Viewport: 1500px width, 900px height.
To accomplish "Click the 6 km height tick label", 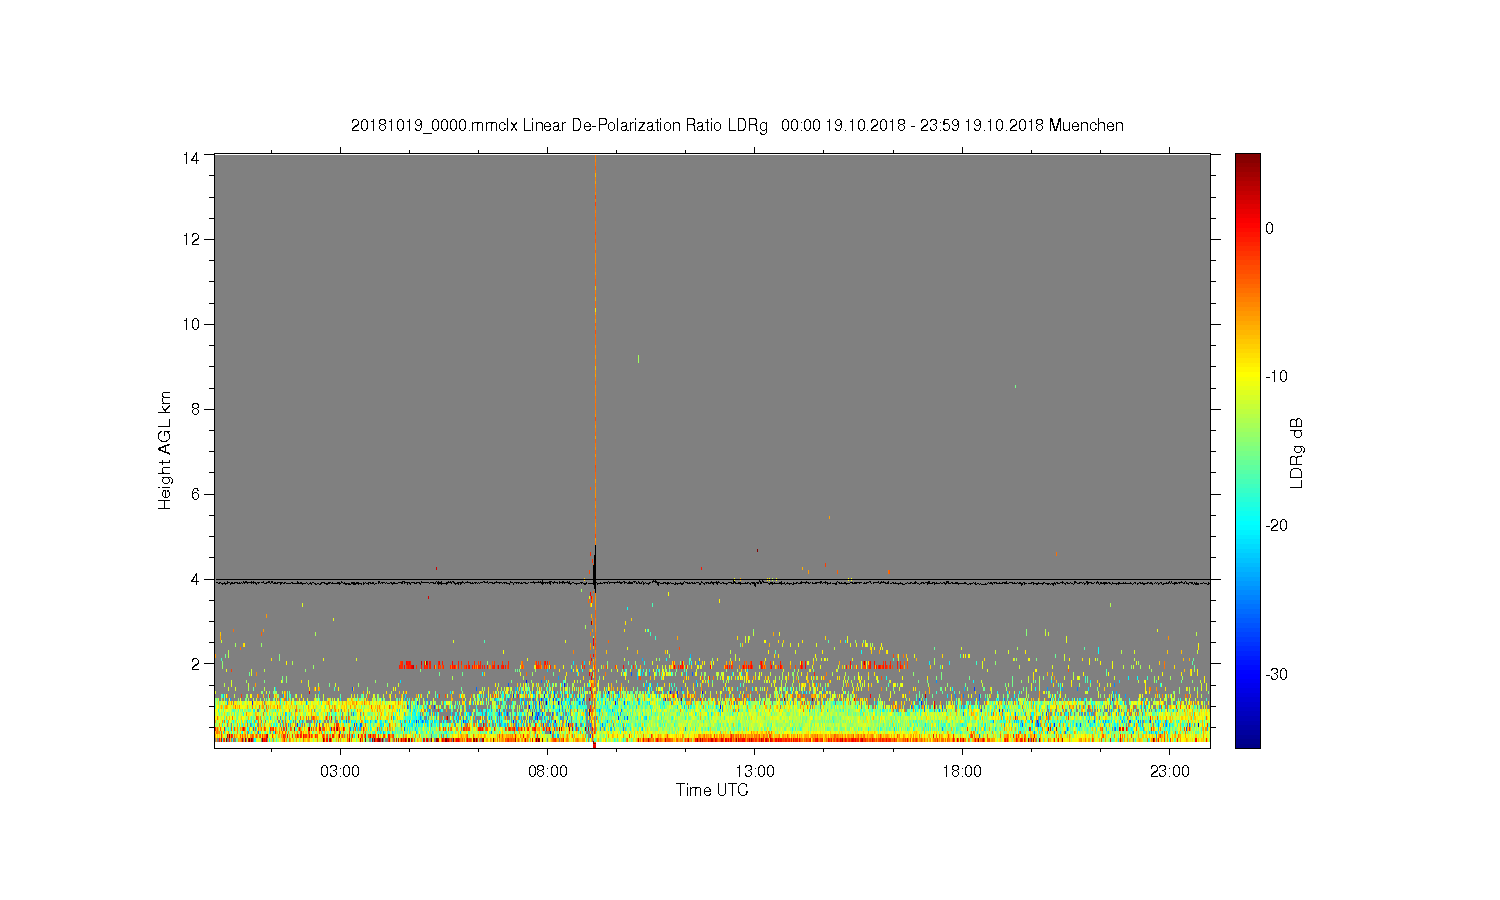I will pyautogui.click(x=195, y=494).
